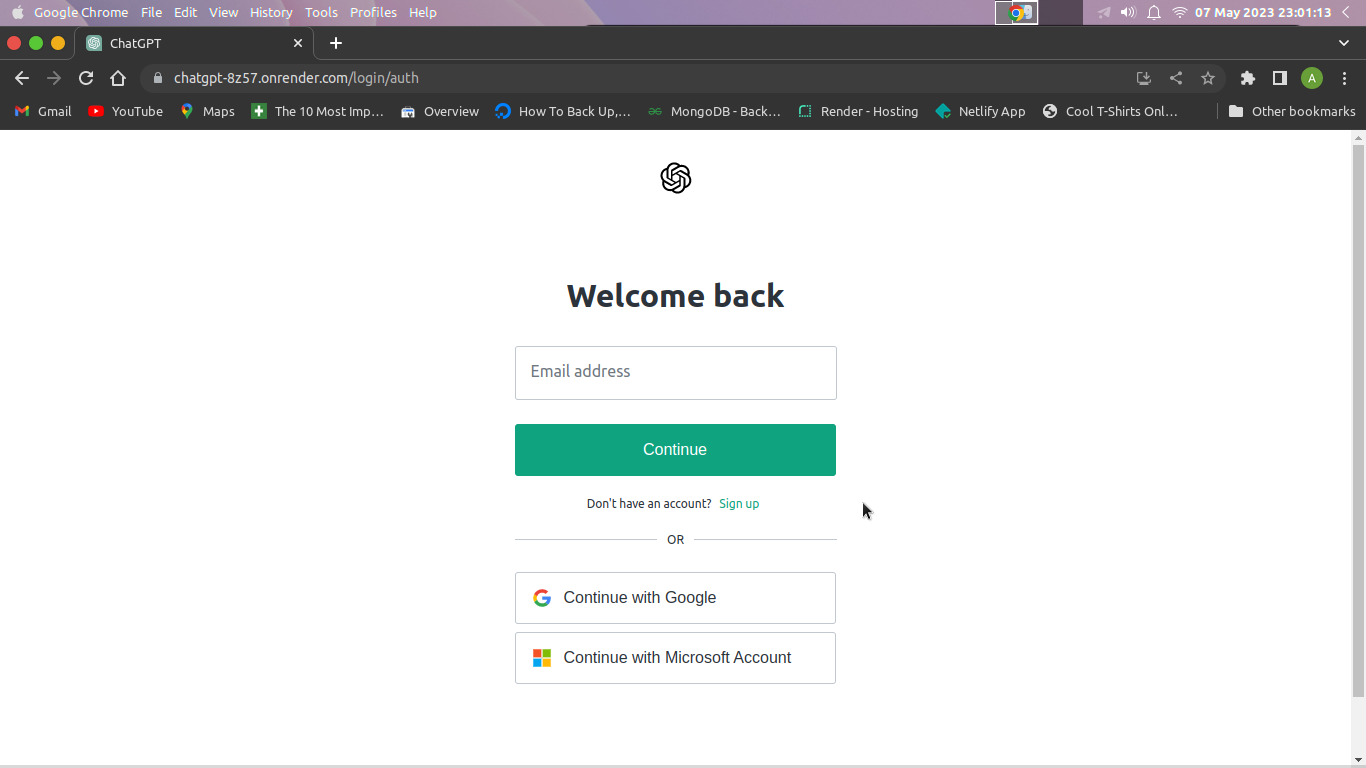This screenshot has height=768, width=1366.
Task: Open the notification bell in menu bar
Action: 1153,12
